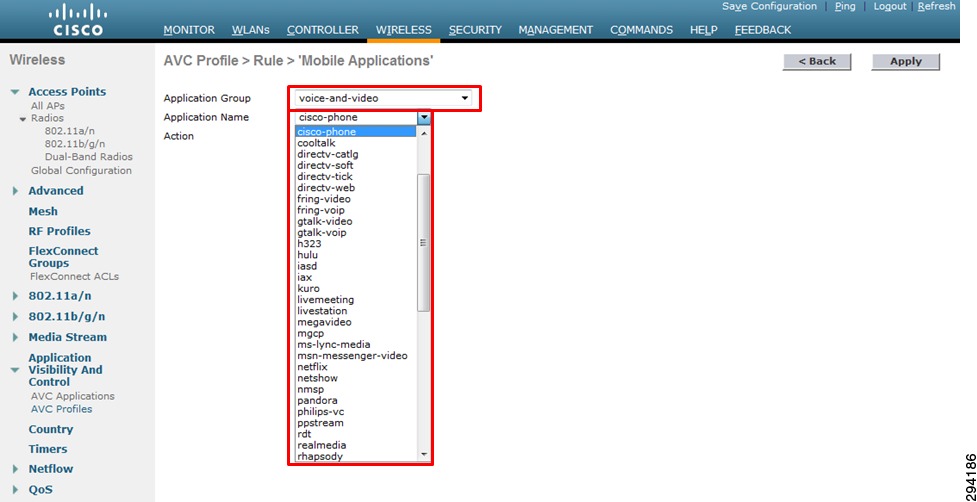Open All APs in sidebar
977x502 pixels.
[48, 106]
